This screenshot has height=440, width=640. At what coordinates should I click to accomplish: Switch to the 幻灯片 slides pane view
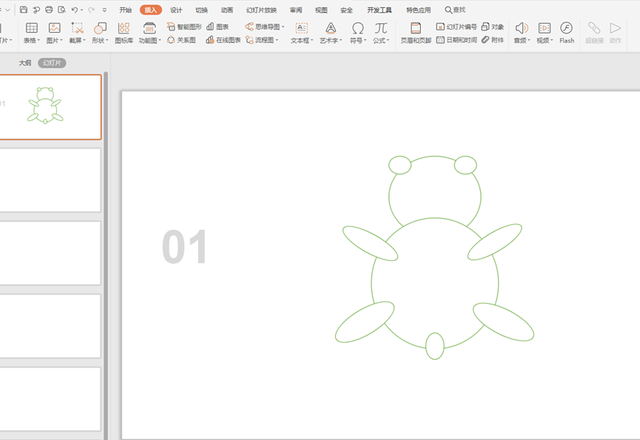click(x=52, y=62)
